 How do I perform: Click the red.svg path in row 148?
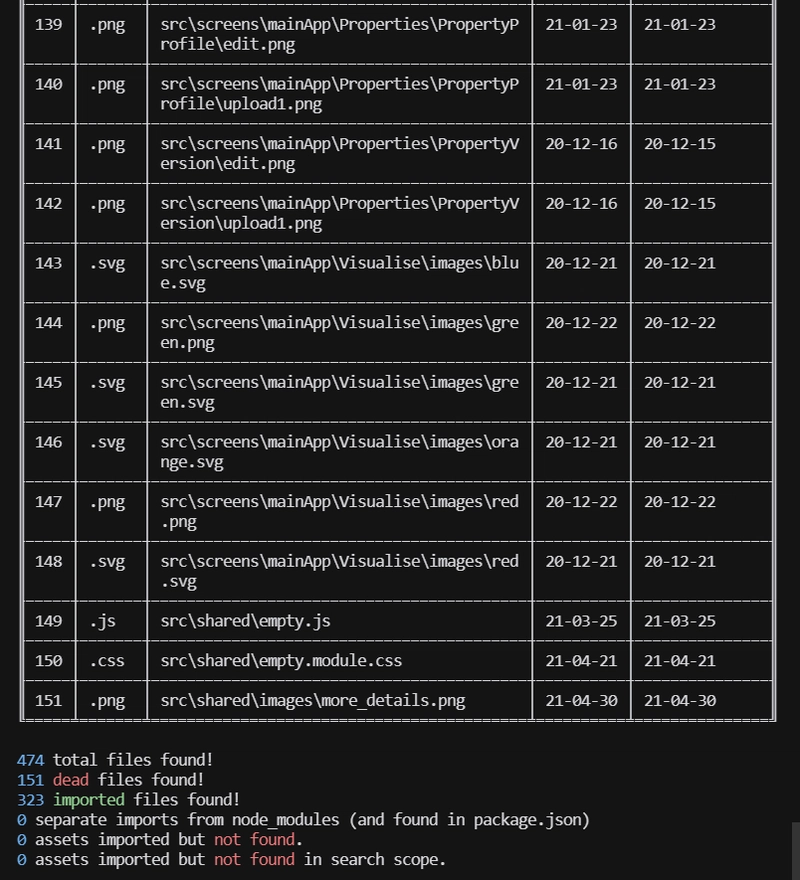(x=340, y=571)
